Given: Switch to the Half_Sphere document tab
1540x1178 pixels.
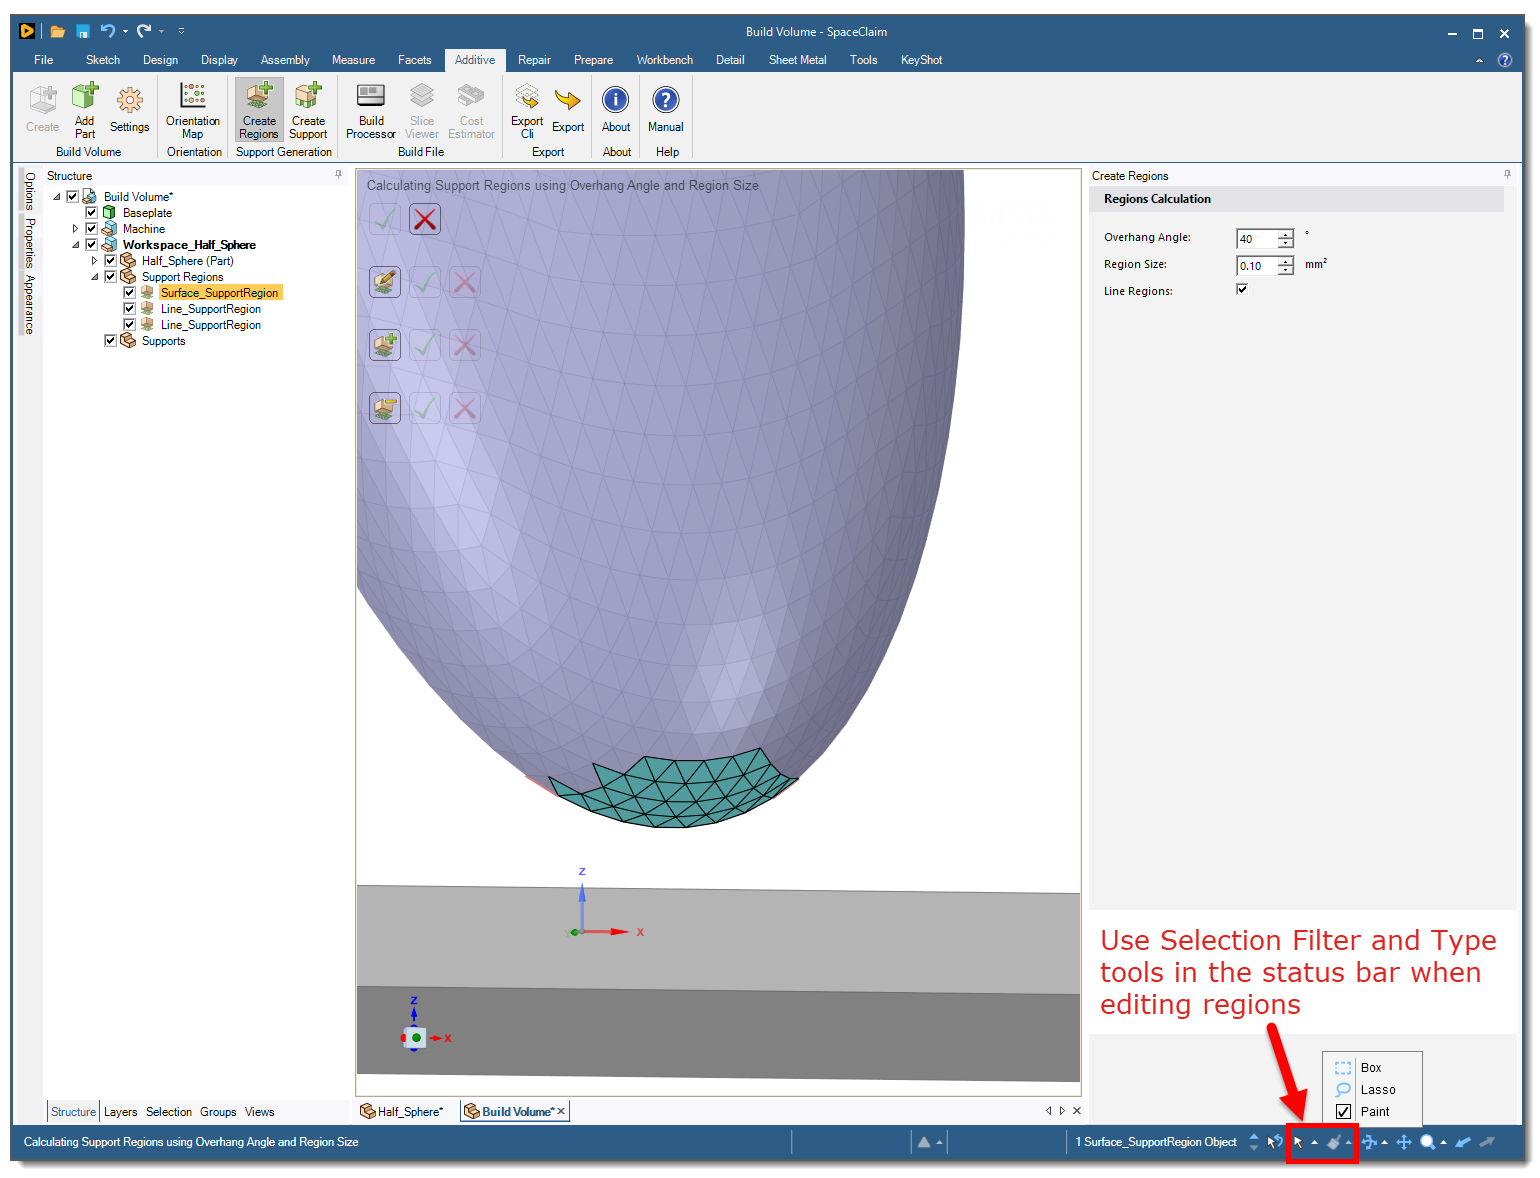Looking at the screenshot, I should pos(401,1111).
